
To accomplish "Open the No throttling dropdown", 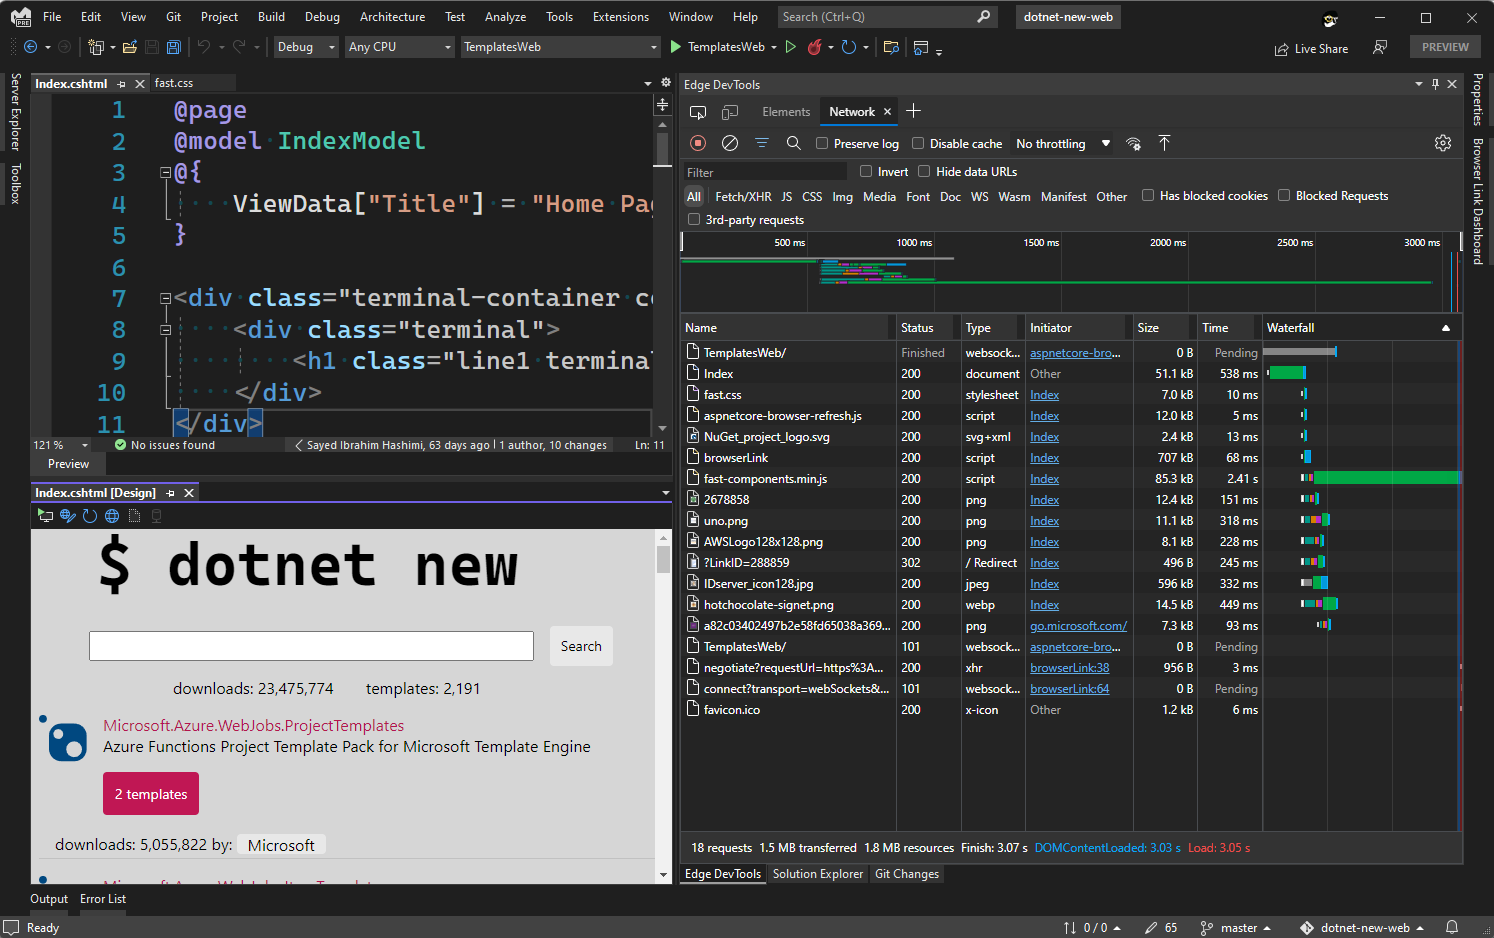I will point(1062,143).
